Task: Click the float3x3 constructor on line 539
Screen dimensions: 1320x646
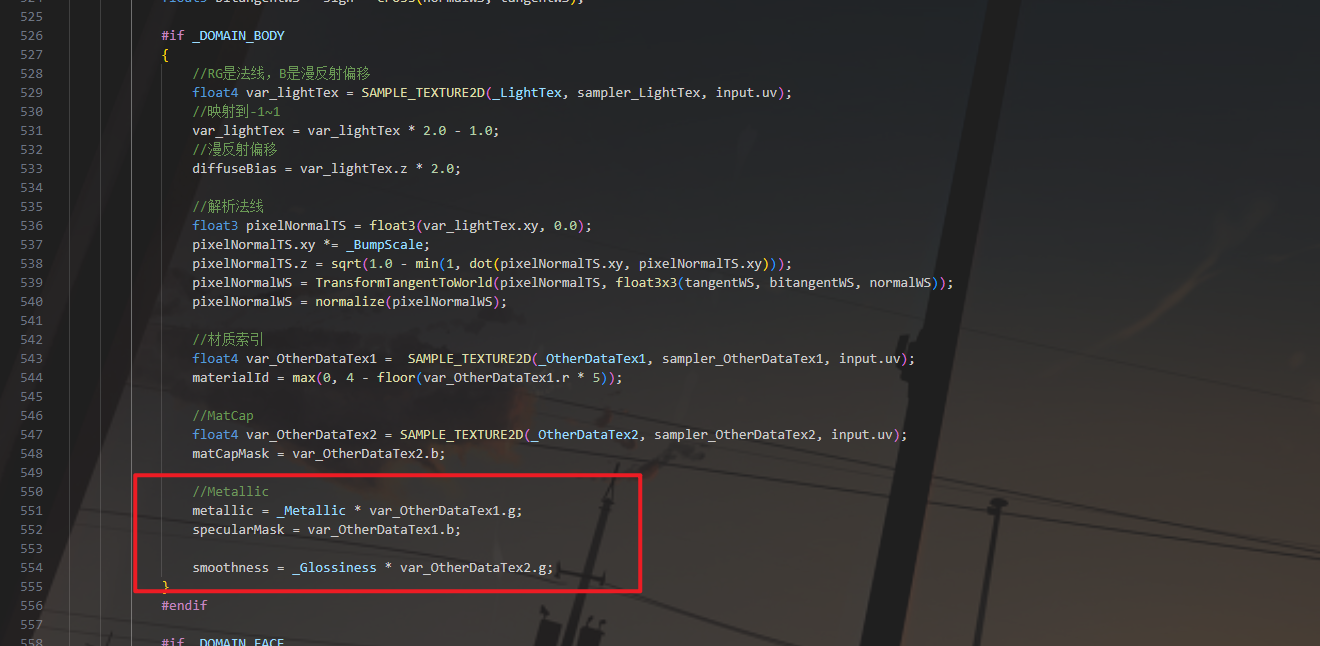Action: [646, 282]
